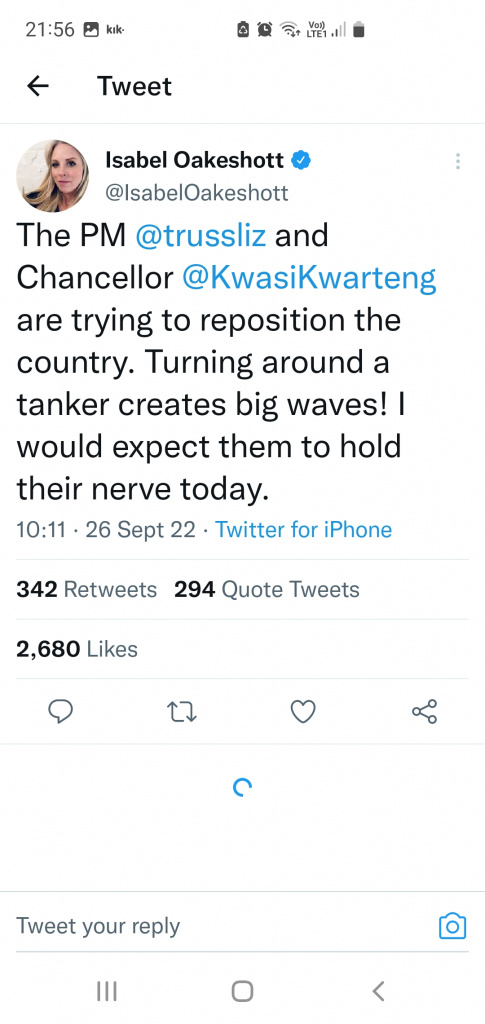Viewport: 485px width, 1024px height.
Task: Open the @KwasiKwarteng mention link
Action: point(309,278)
